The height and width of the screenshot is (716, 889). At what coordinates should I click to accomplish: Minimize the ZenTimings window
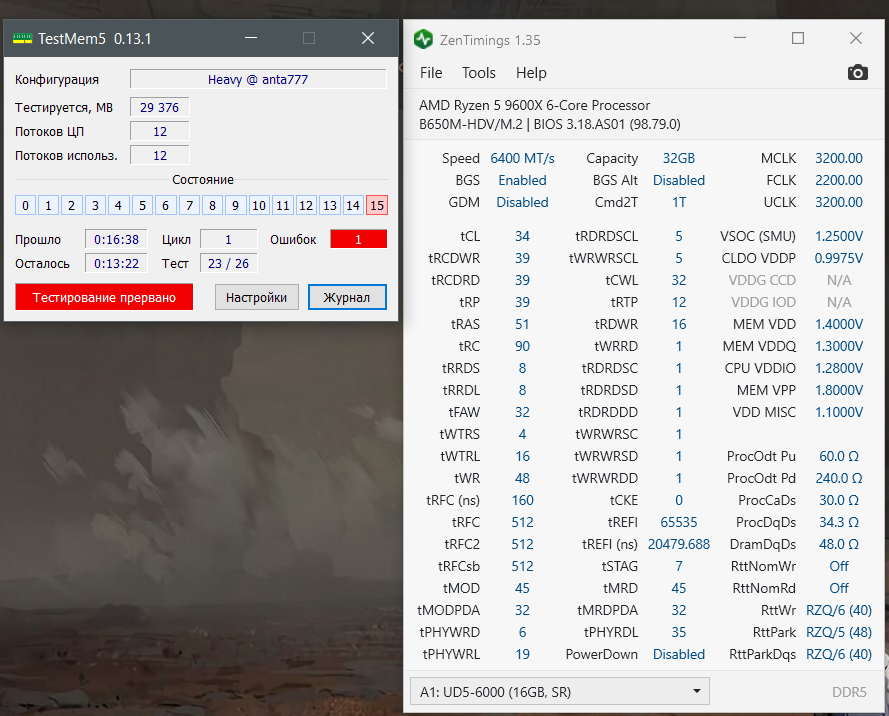coord(739,38)
